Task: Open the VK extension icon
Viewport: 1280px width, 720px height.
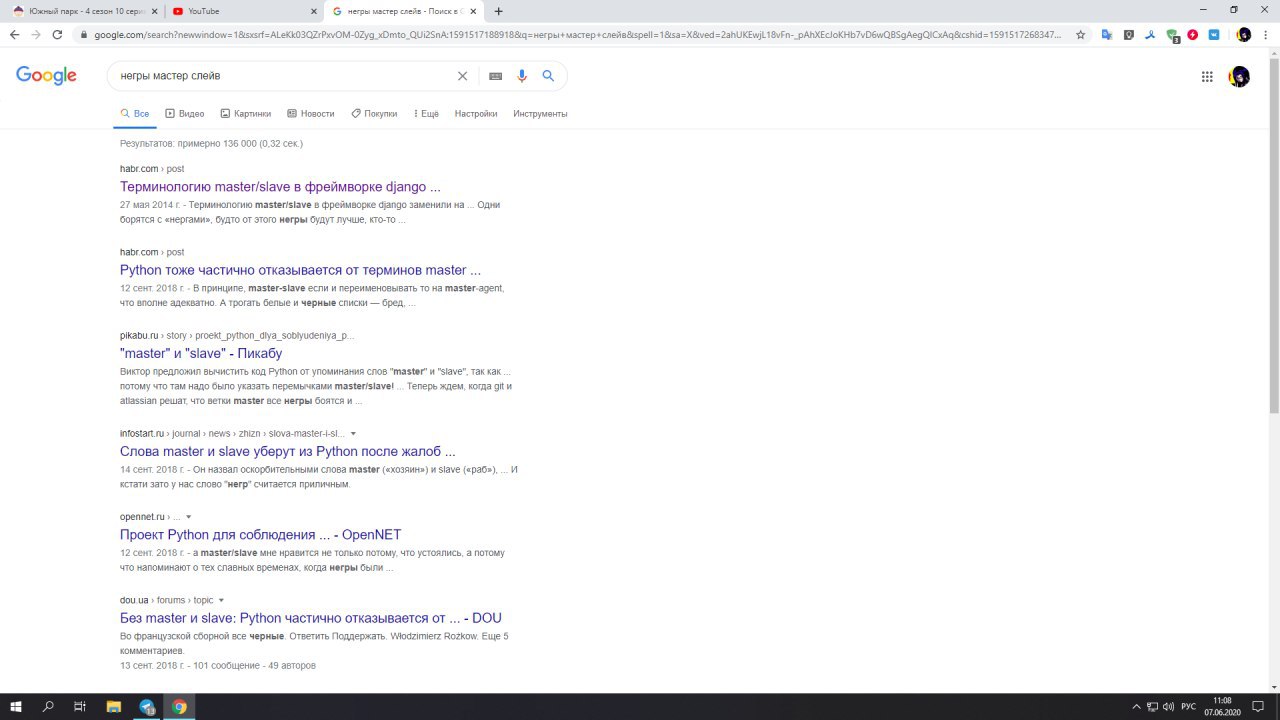Action: [x=1214, y=34]
